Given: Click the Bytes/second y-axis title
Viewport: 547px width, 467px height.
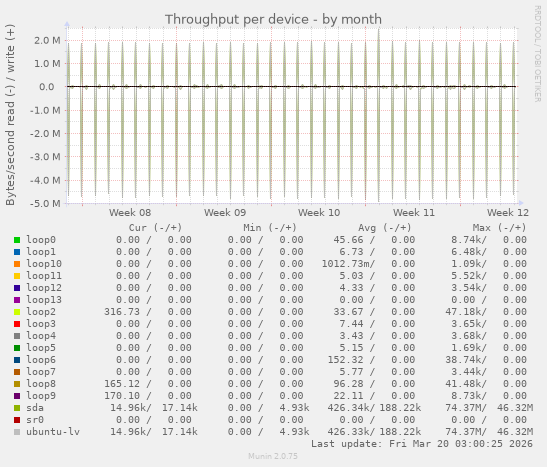Looking at the screenshot, I should tap(10, 115).
